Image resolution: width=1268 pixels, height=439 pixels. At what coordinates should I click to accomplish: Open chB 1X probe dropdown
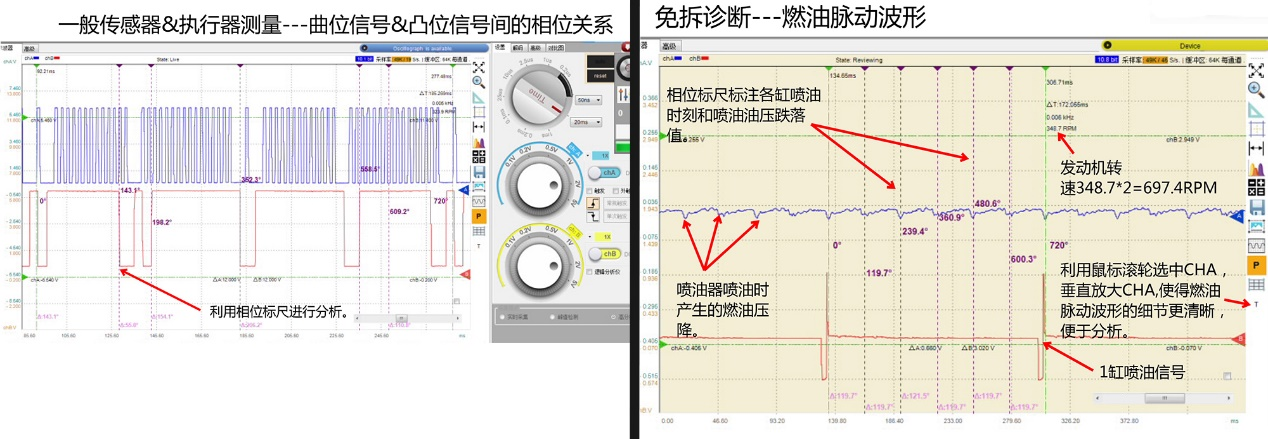click(x=603, y=236)
